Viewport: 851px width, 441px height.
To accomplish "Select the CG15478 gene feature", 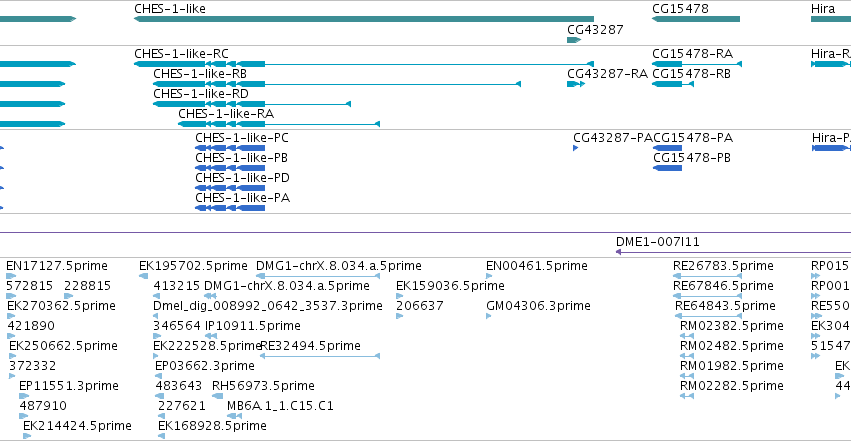I will pos(696,19).
